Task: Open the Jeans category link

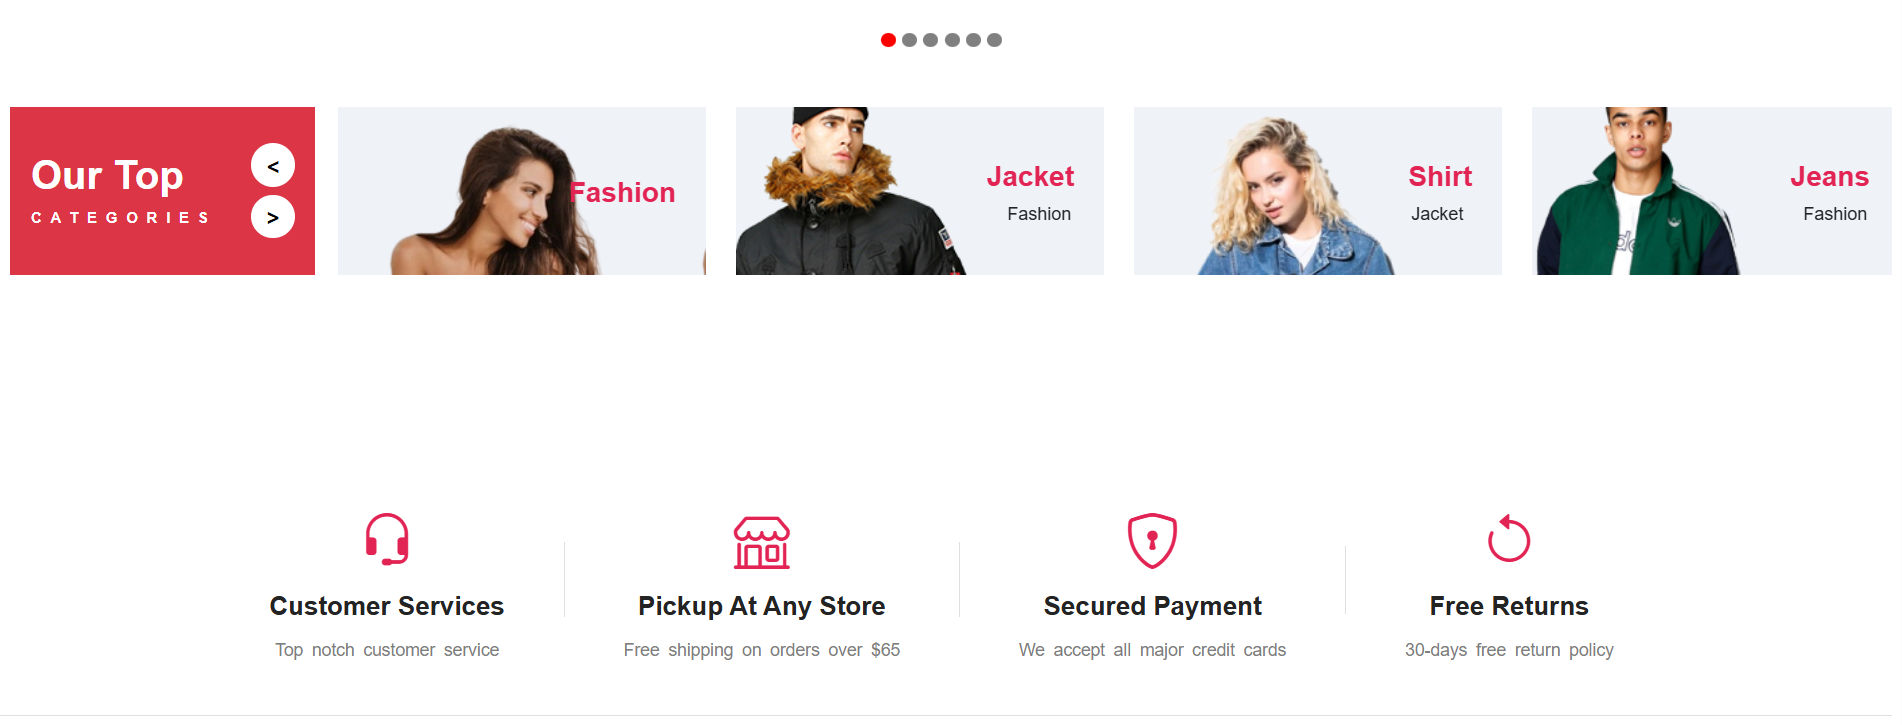Action: [1829, 177]
